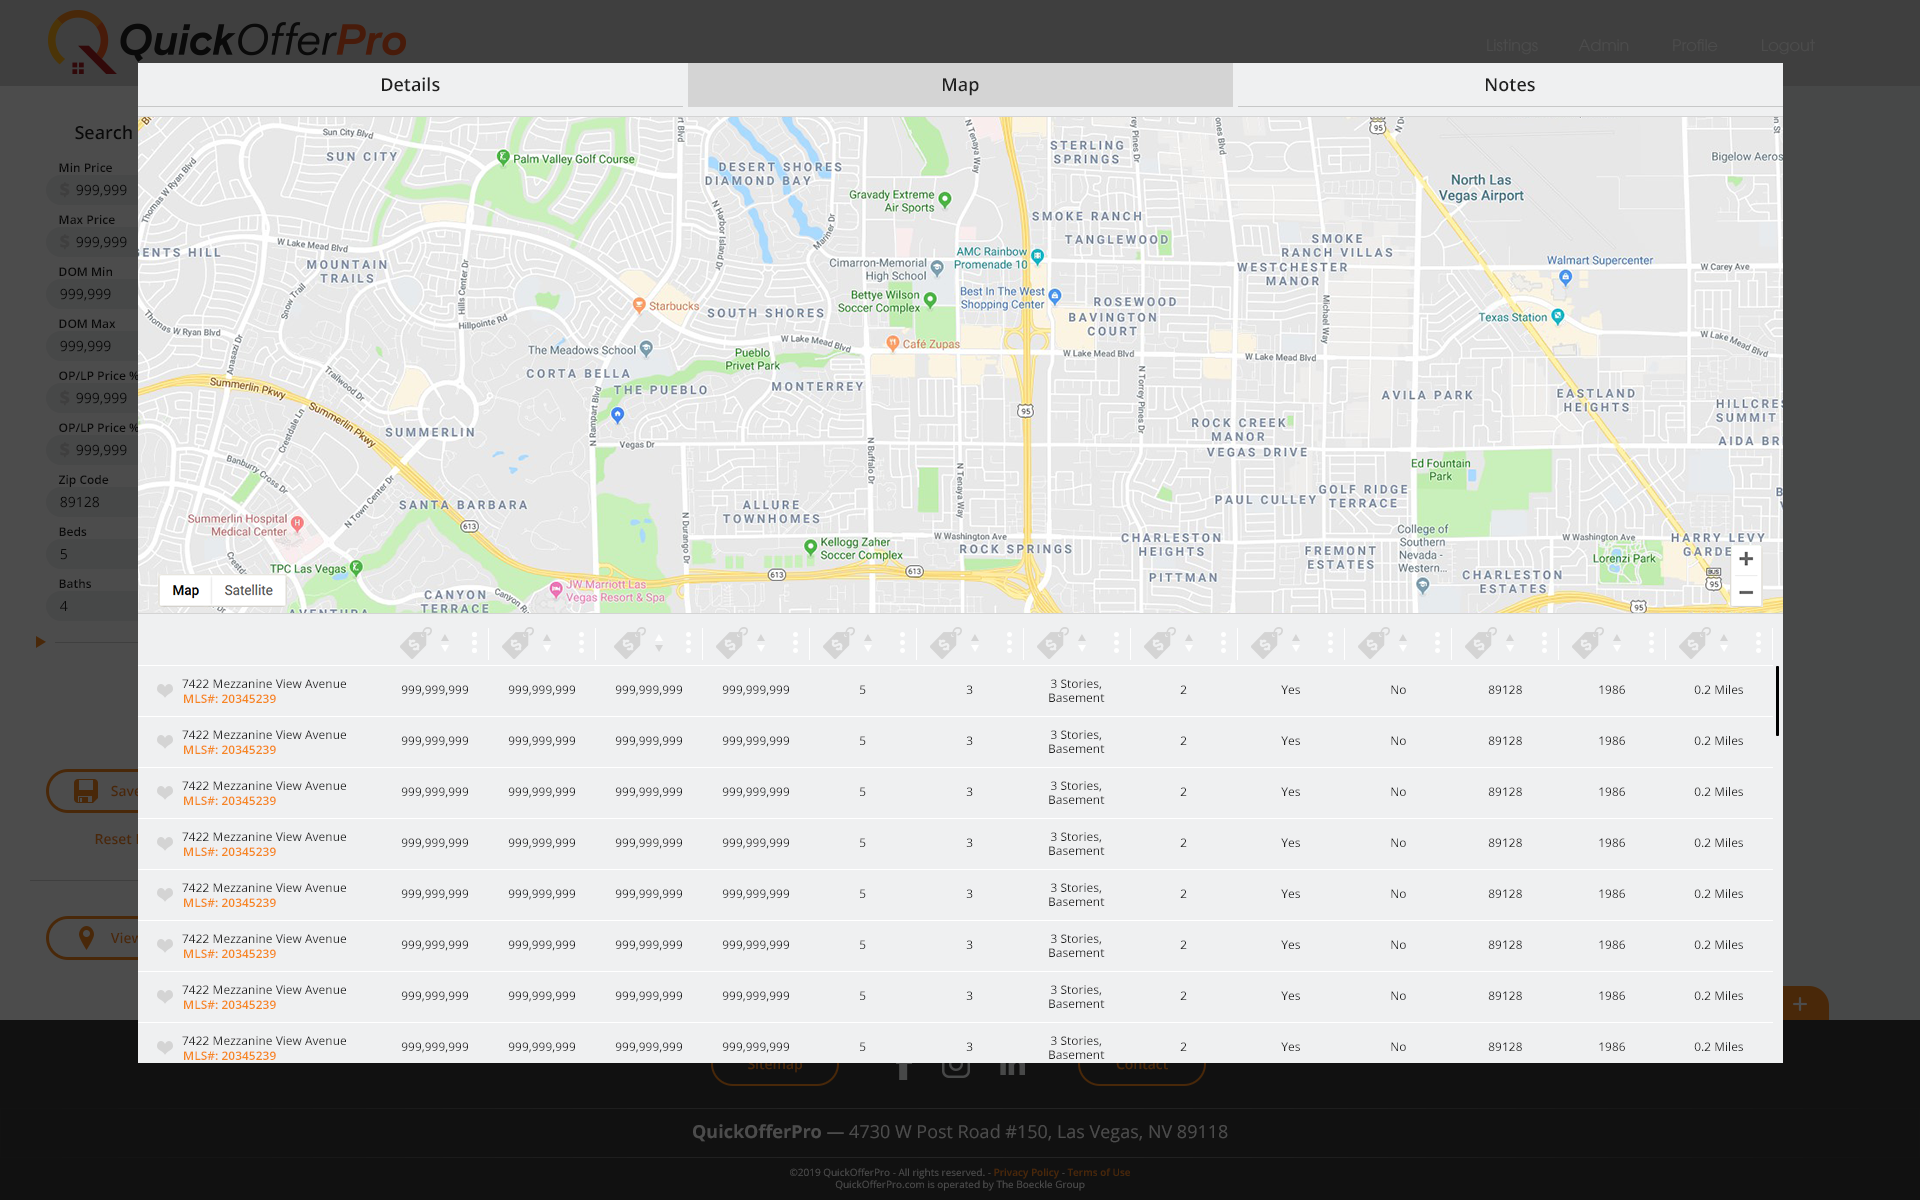Zoom out on the map
1920x1200 pixels.
(x=1745, y=592)
